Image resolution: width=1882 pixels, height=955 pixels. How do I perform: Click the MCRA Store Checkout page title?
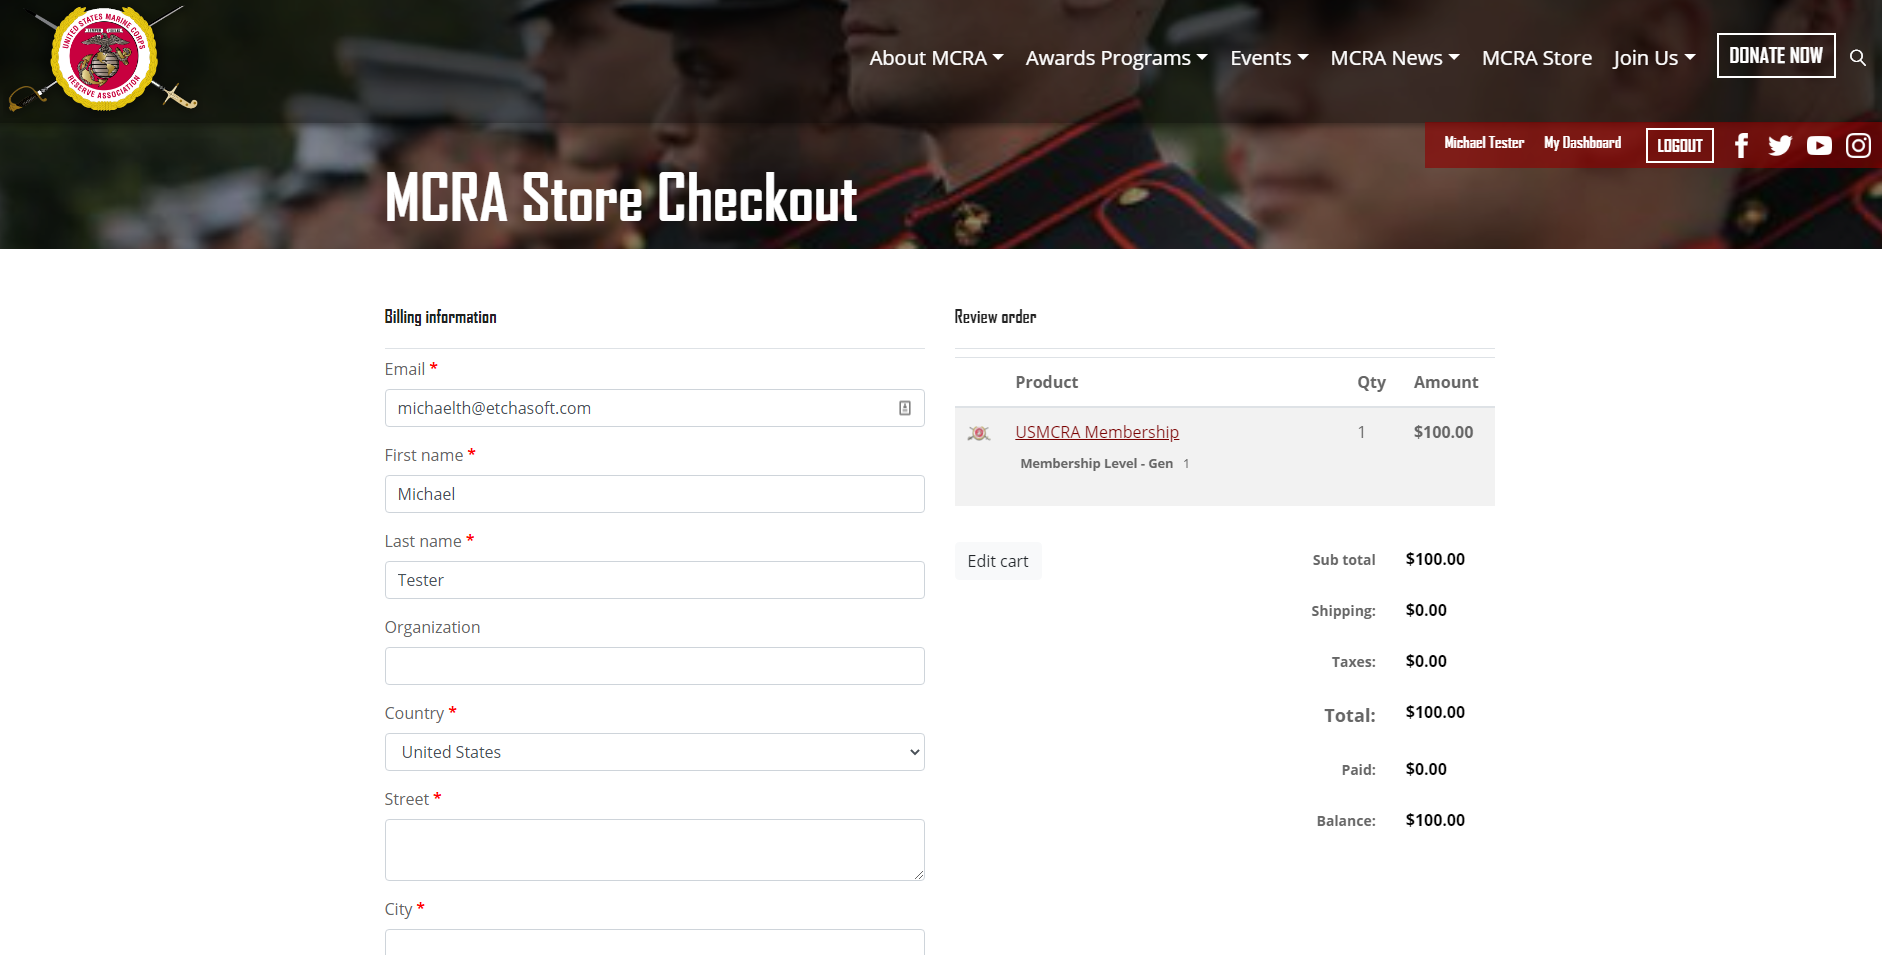[621, 198]
